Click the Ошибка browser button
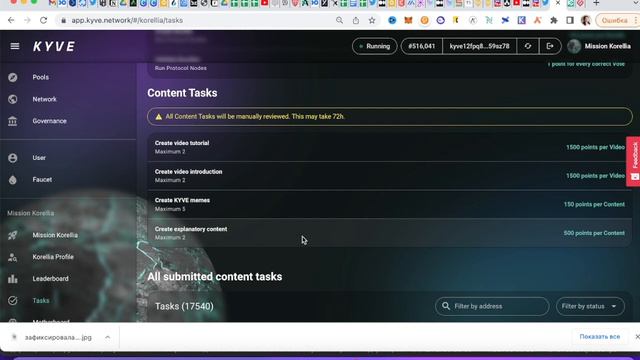 pyautogui.click(x=615, y=20)
